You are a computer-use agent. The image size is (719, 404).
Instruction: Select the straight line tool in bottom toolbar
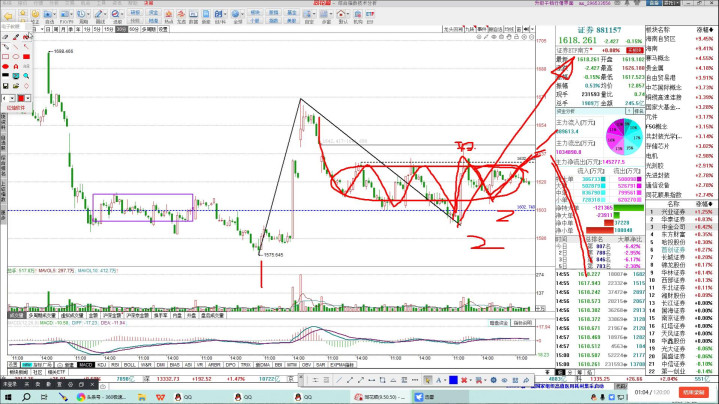tap(338, 380)
